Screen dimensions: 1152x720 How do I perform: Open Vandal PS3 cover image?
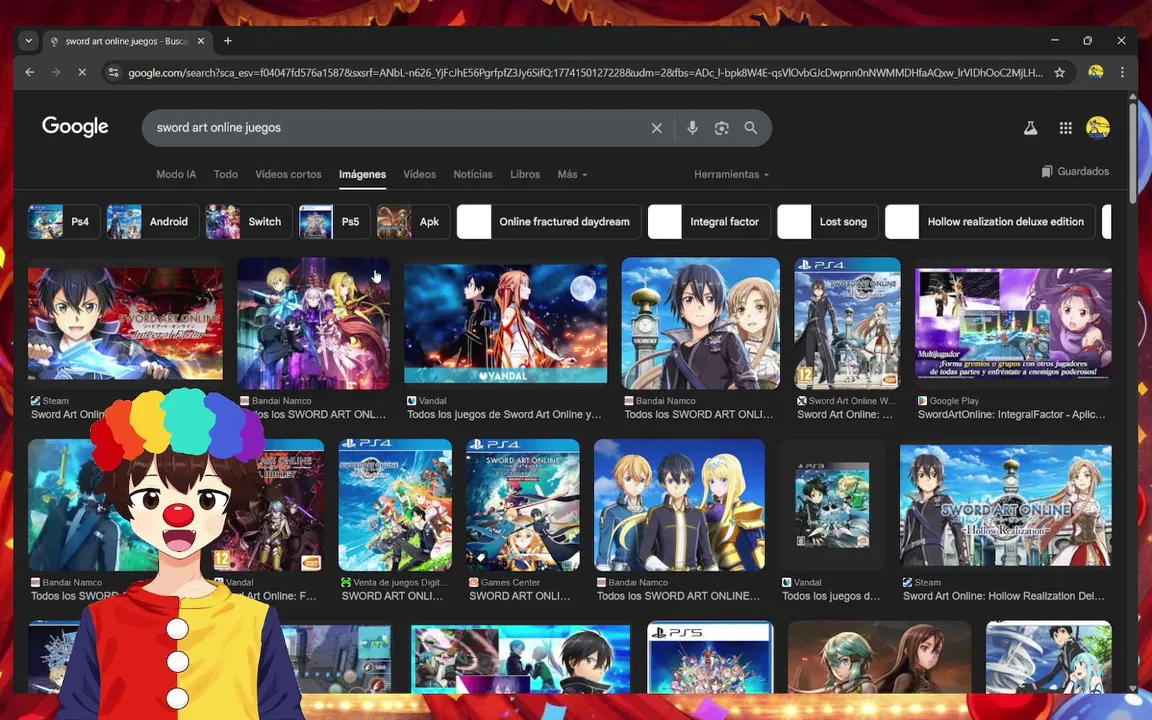tap(832, 505)
